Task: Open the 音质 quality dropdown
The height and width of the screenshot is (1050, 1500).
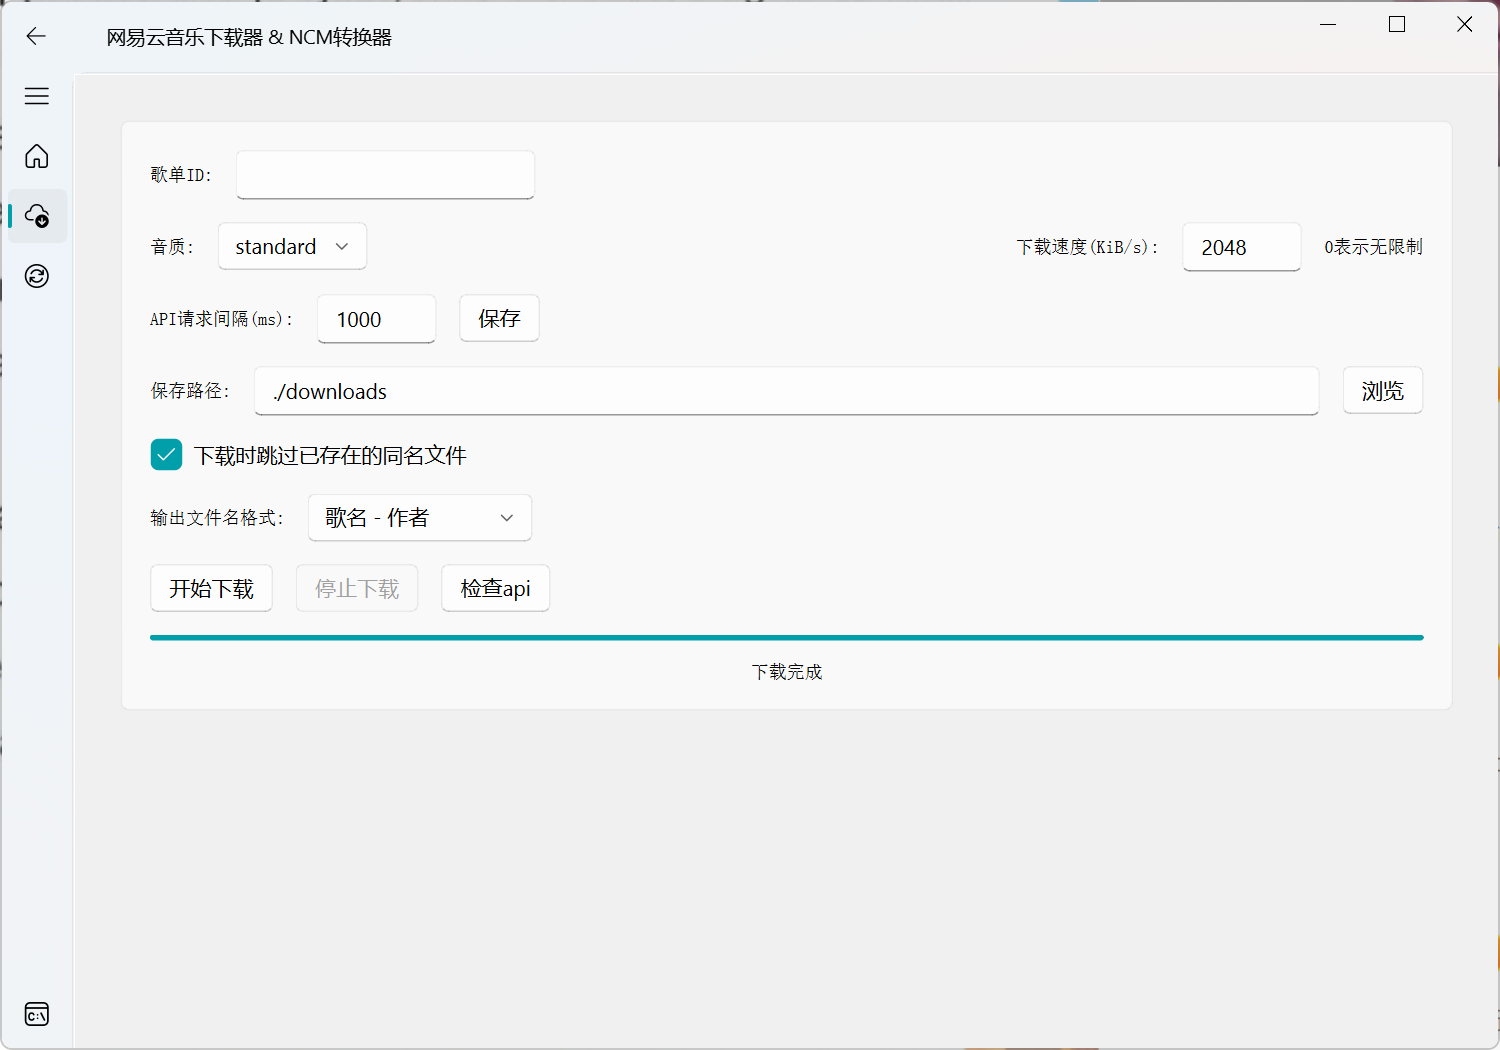Action: click(291, 246)
